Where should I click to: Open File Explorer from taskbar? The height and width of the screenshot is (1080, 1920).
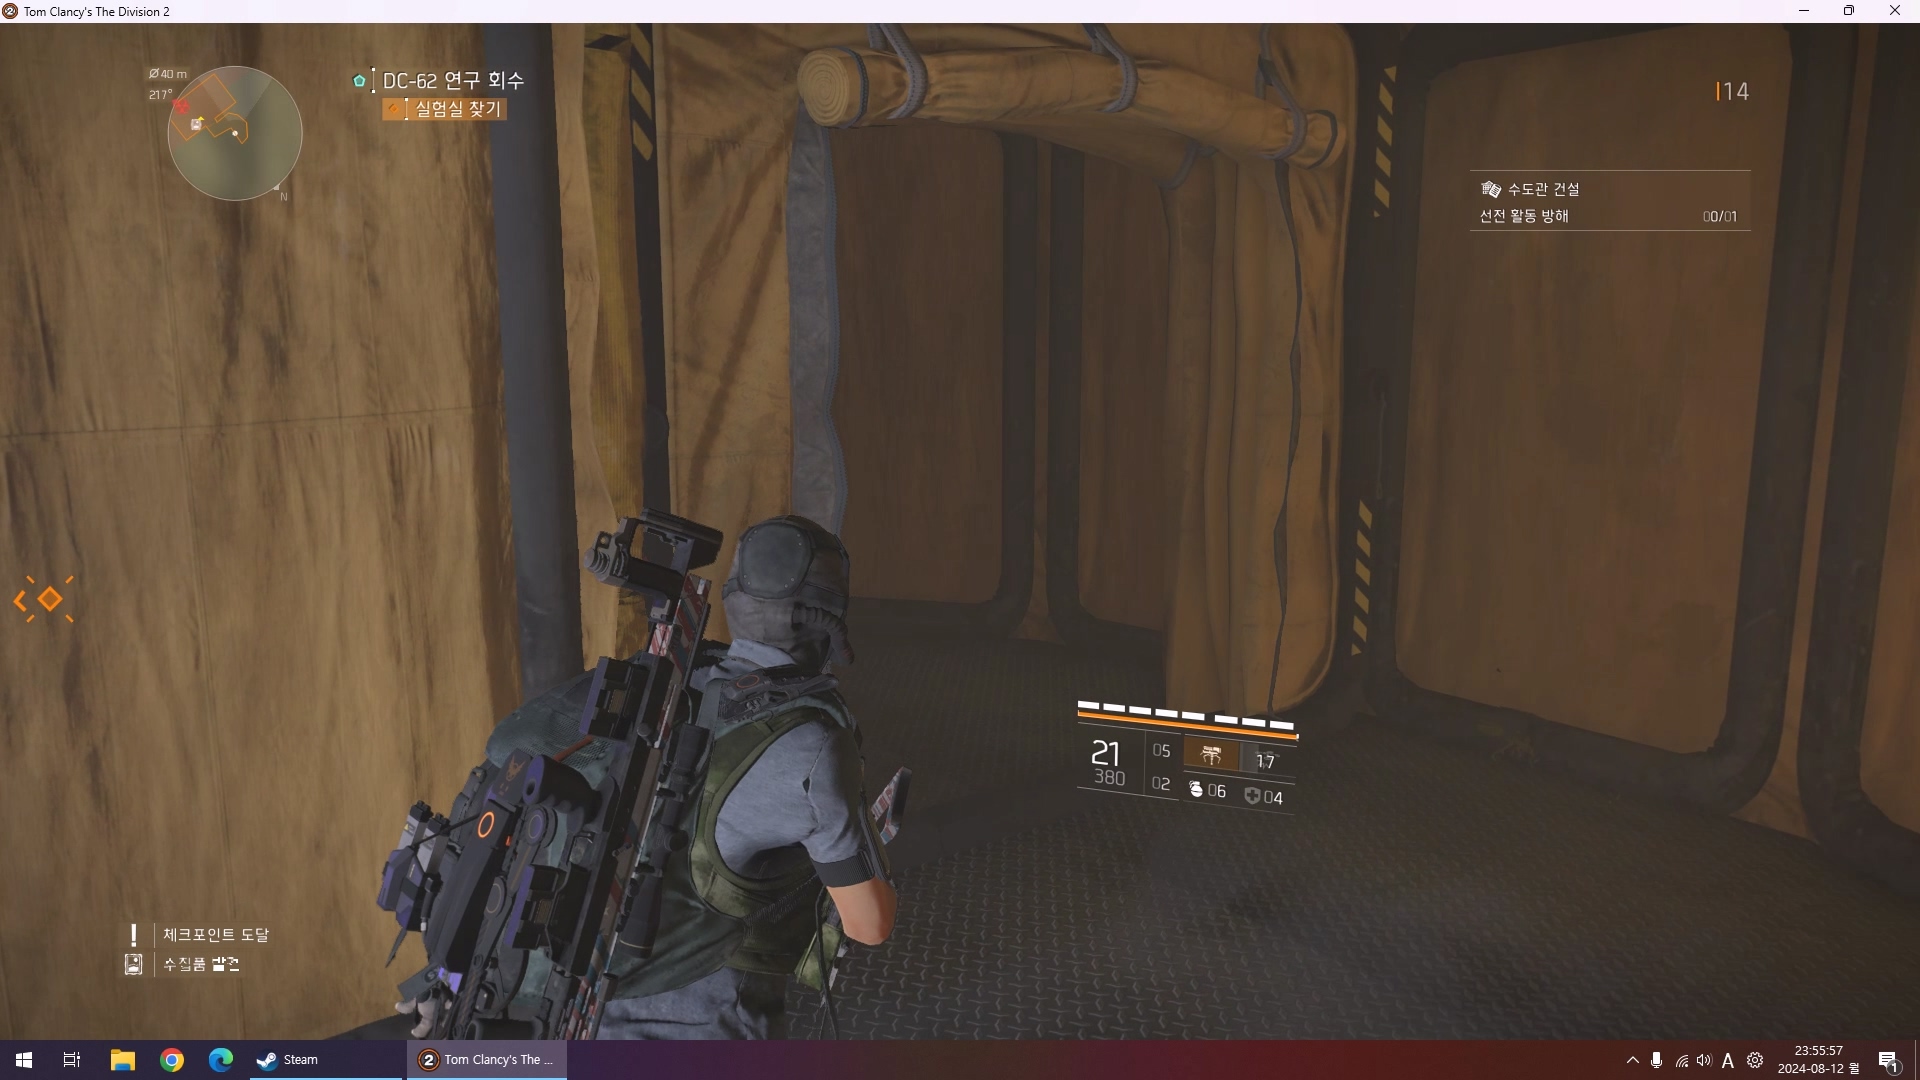[x=122, y=1059]
